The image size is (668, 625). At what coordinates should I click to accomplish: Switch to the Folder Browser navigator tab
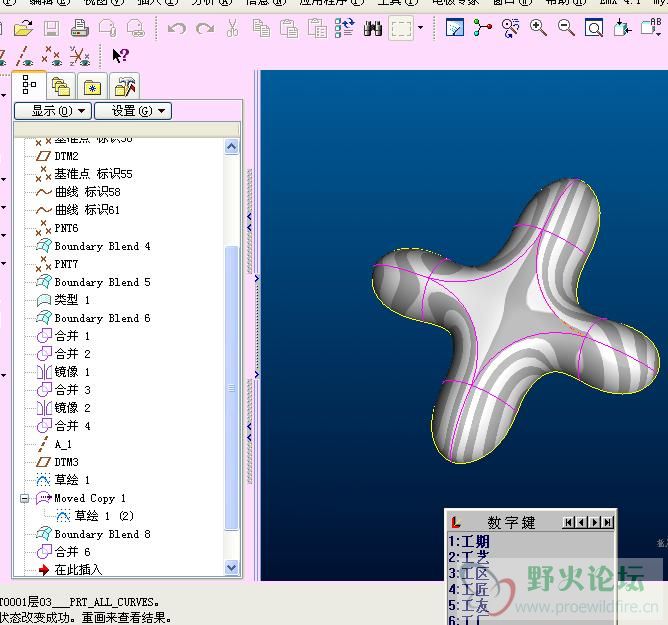click(61, 86)
